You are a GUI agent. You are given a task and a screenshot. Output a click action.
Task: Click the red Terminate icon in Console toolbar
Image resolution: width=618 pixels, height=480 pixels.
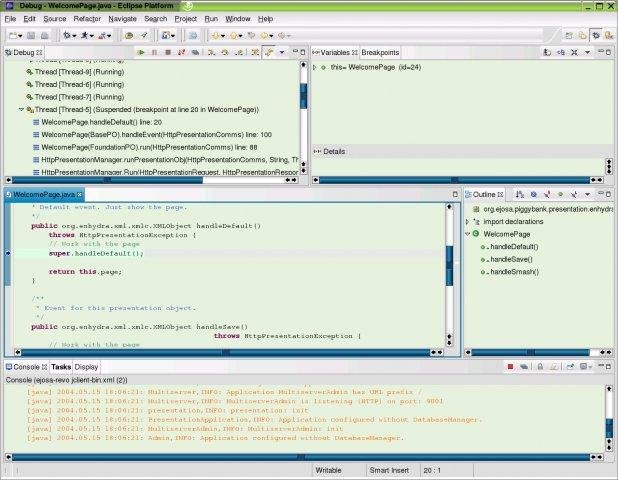pos(510,367)
